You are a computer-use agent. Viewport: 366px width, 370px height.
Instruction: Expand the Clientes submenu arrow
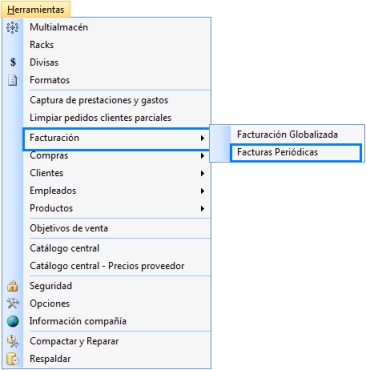[x=202, y=173]
